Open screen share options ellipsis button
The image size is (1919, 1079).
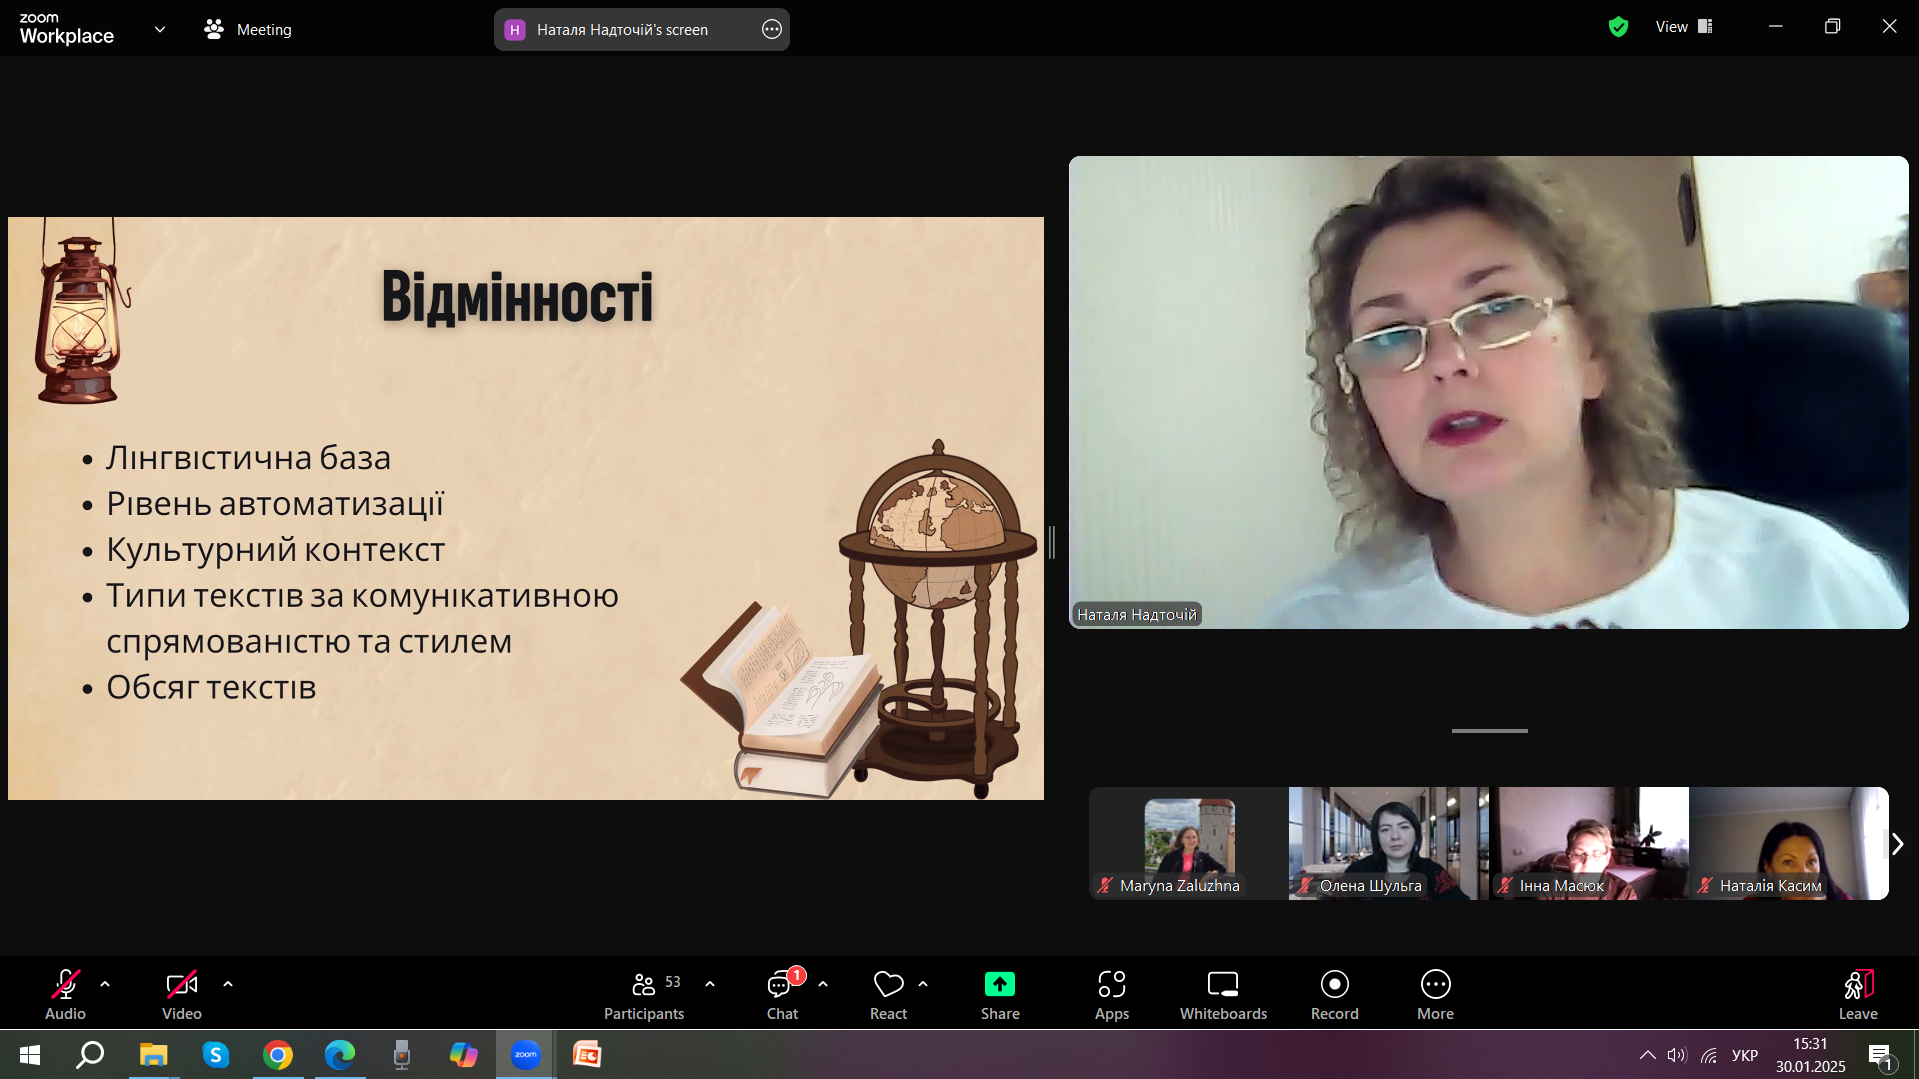click(x=771, y=29)
